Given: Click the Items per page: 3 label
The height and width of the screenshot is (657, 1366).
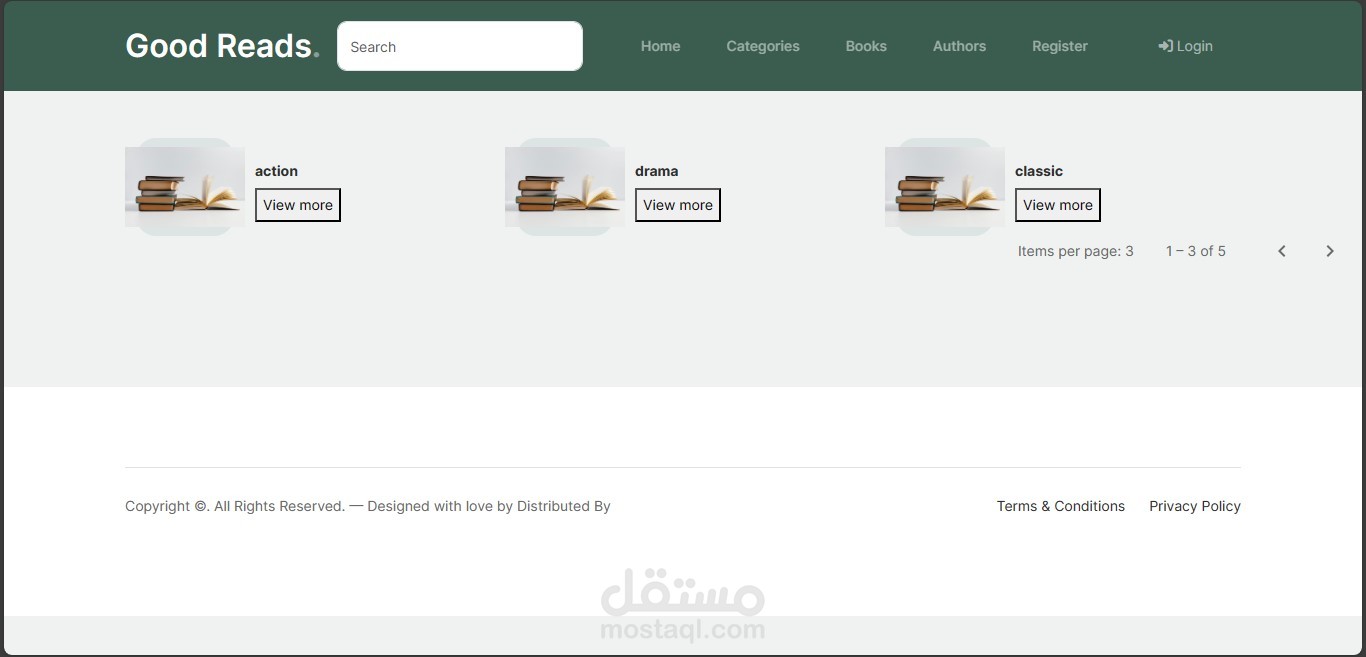Looking at the screenshot, I should click(1076, 251).
